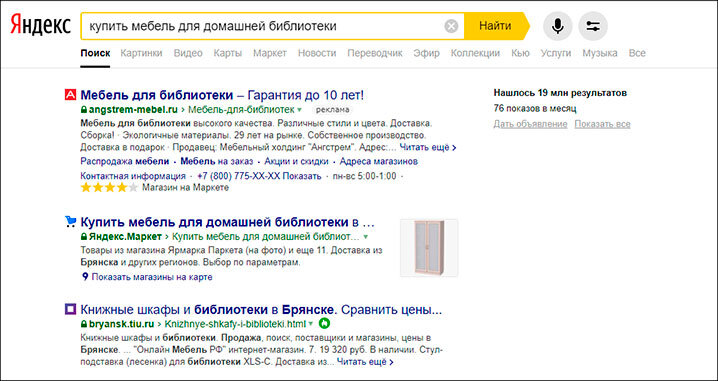Switch to the Видео tab

[188, 53]
